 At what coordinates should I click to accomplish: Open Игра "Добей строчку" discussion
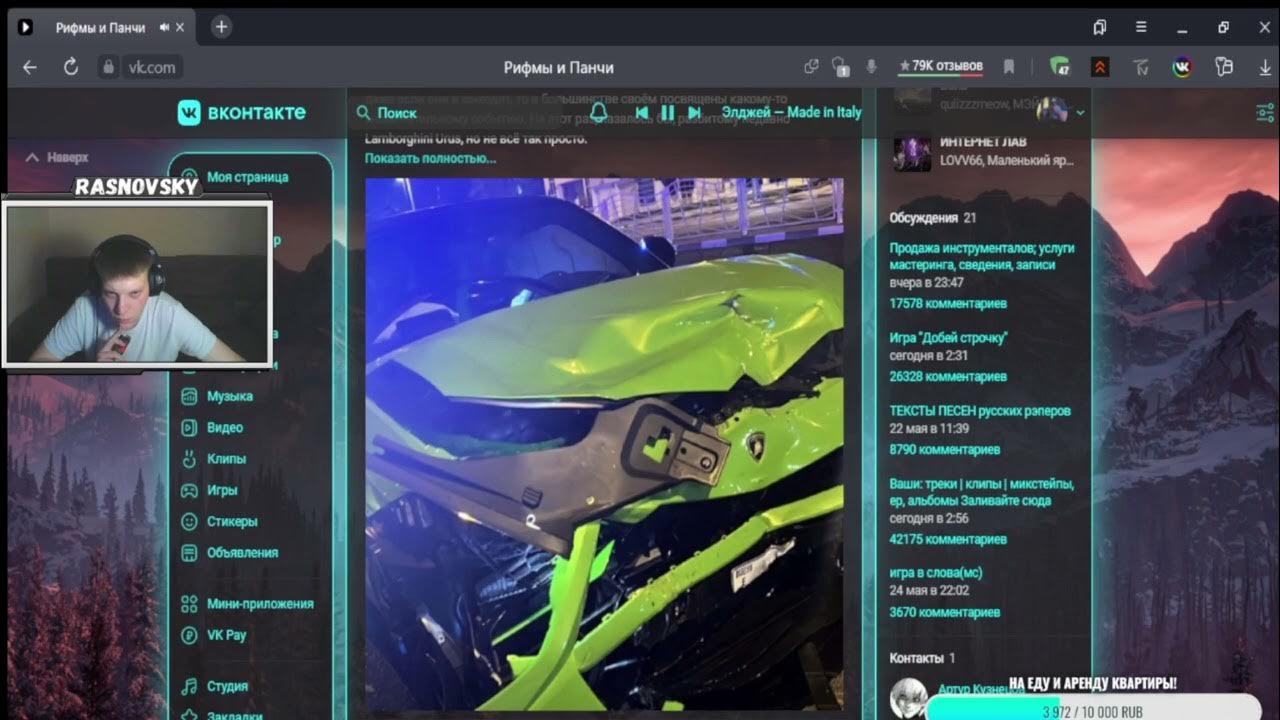[x=948, y=338]
